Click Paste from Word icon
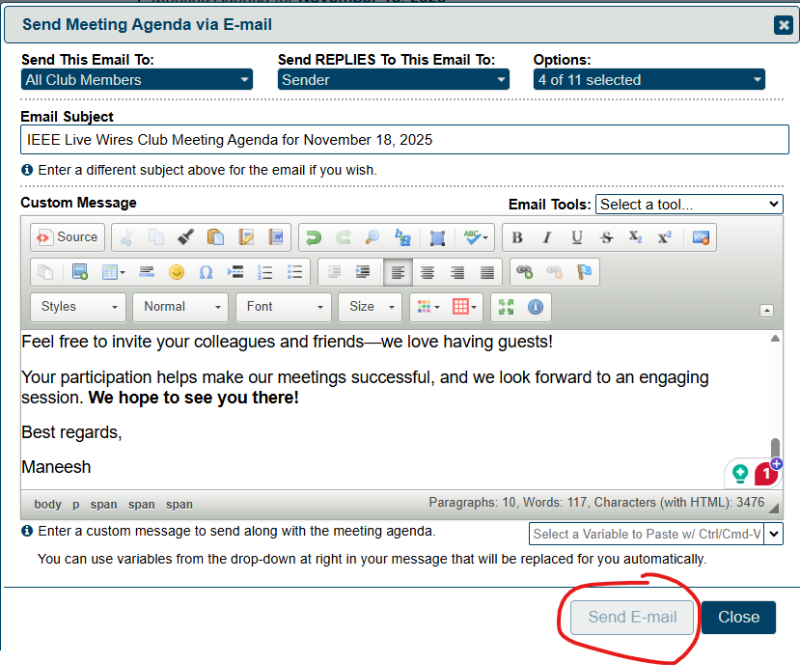Viewport: 800px width, 665px height. [276, 237]
